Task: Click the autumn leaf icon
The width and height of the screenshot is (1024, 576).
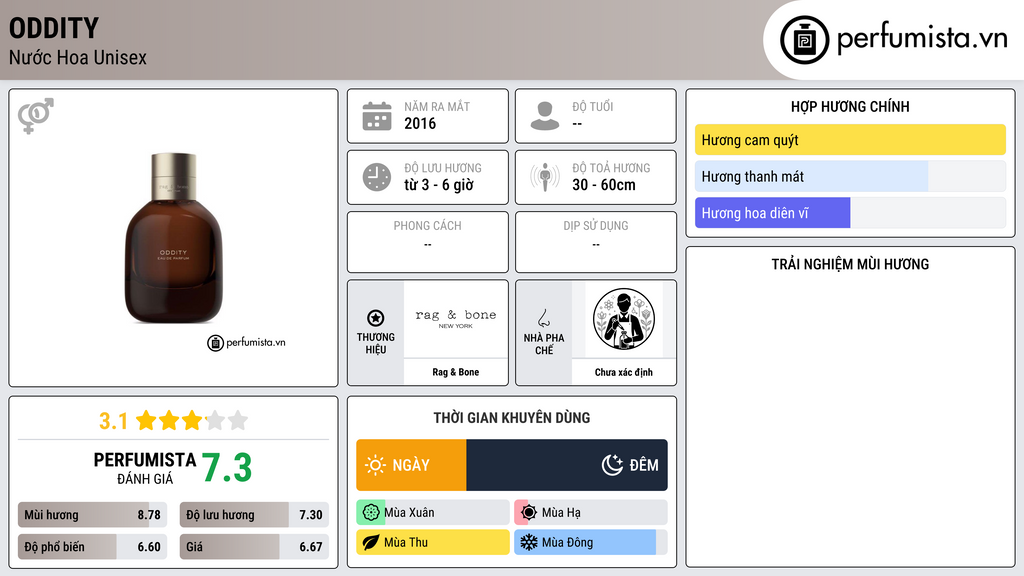Action: pyautogui.click(x=371, y=542)
